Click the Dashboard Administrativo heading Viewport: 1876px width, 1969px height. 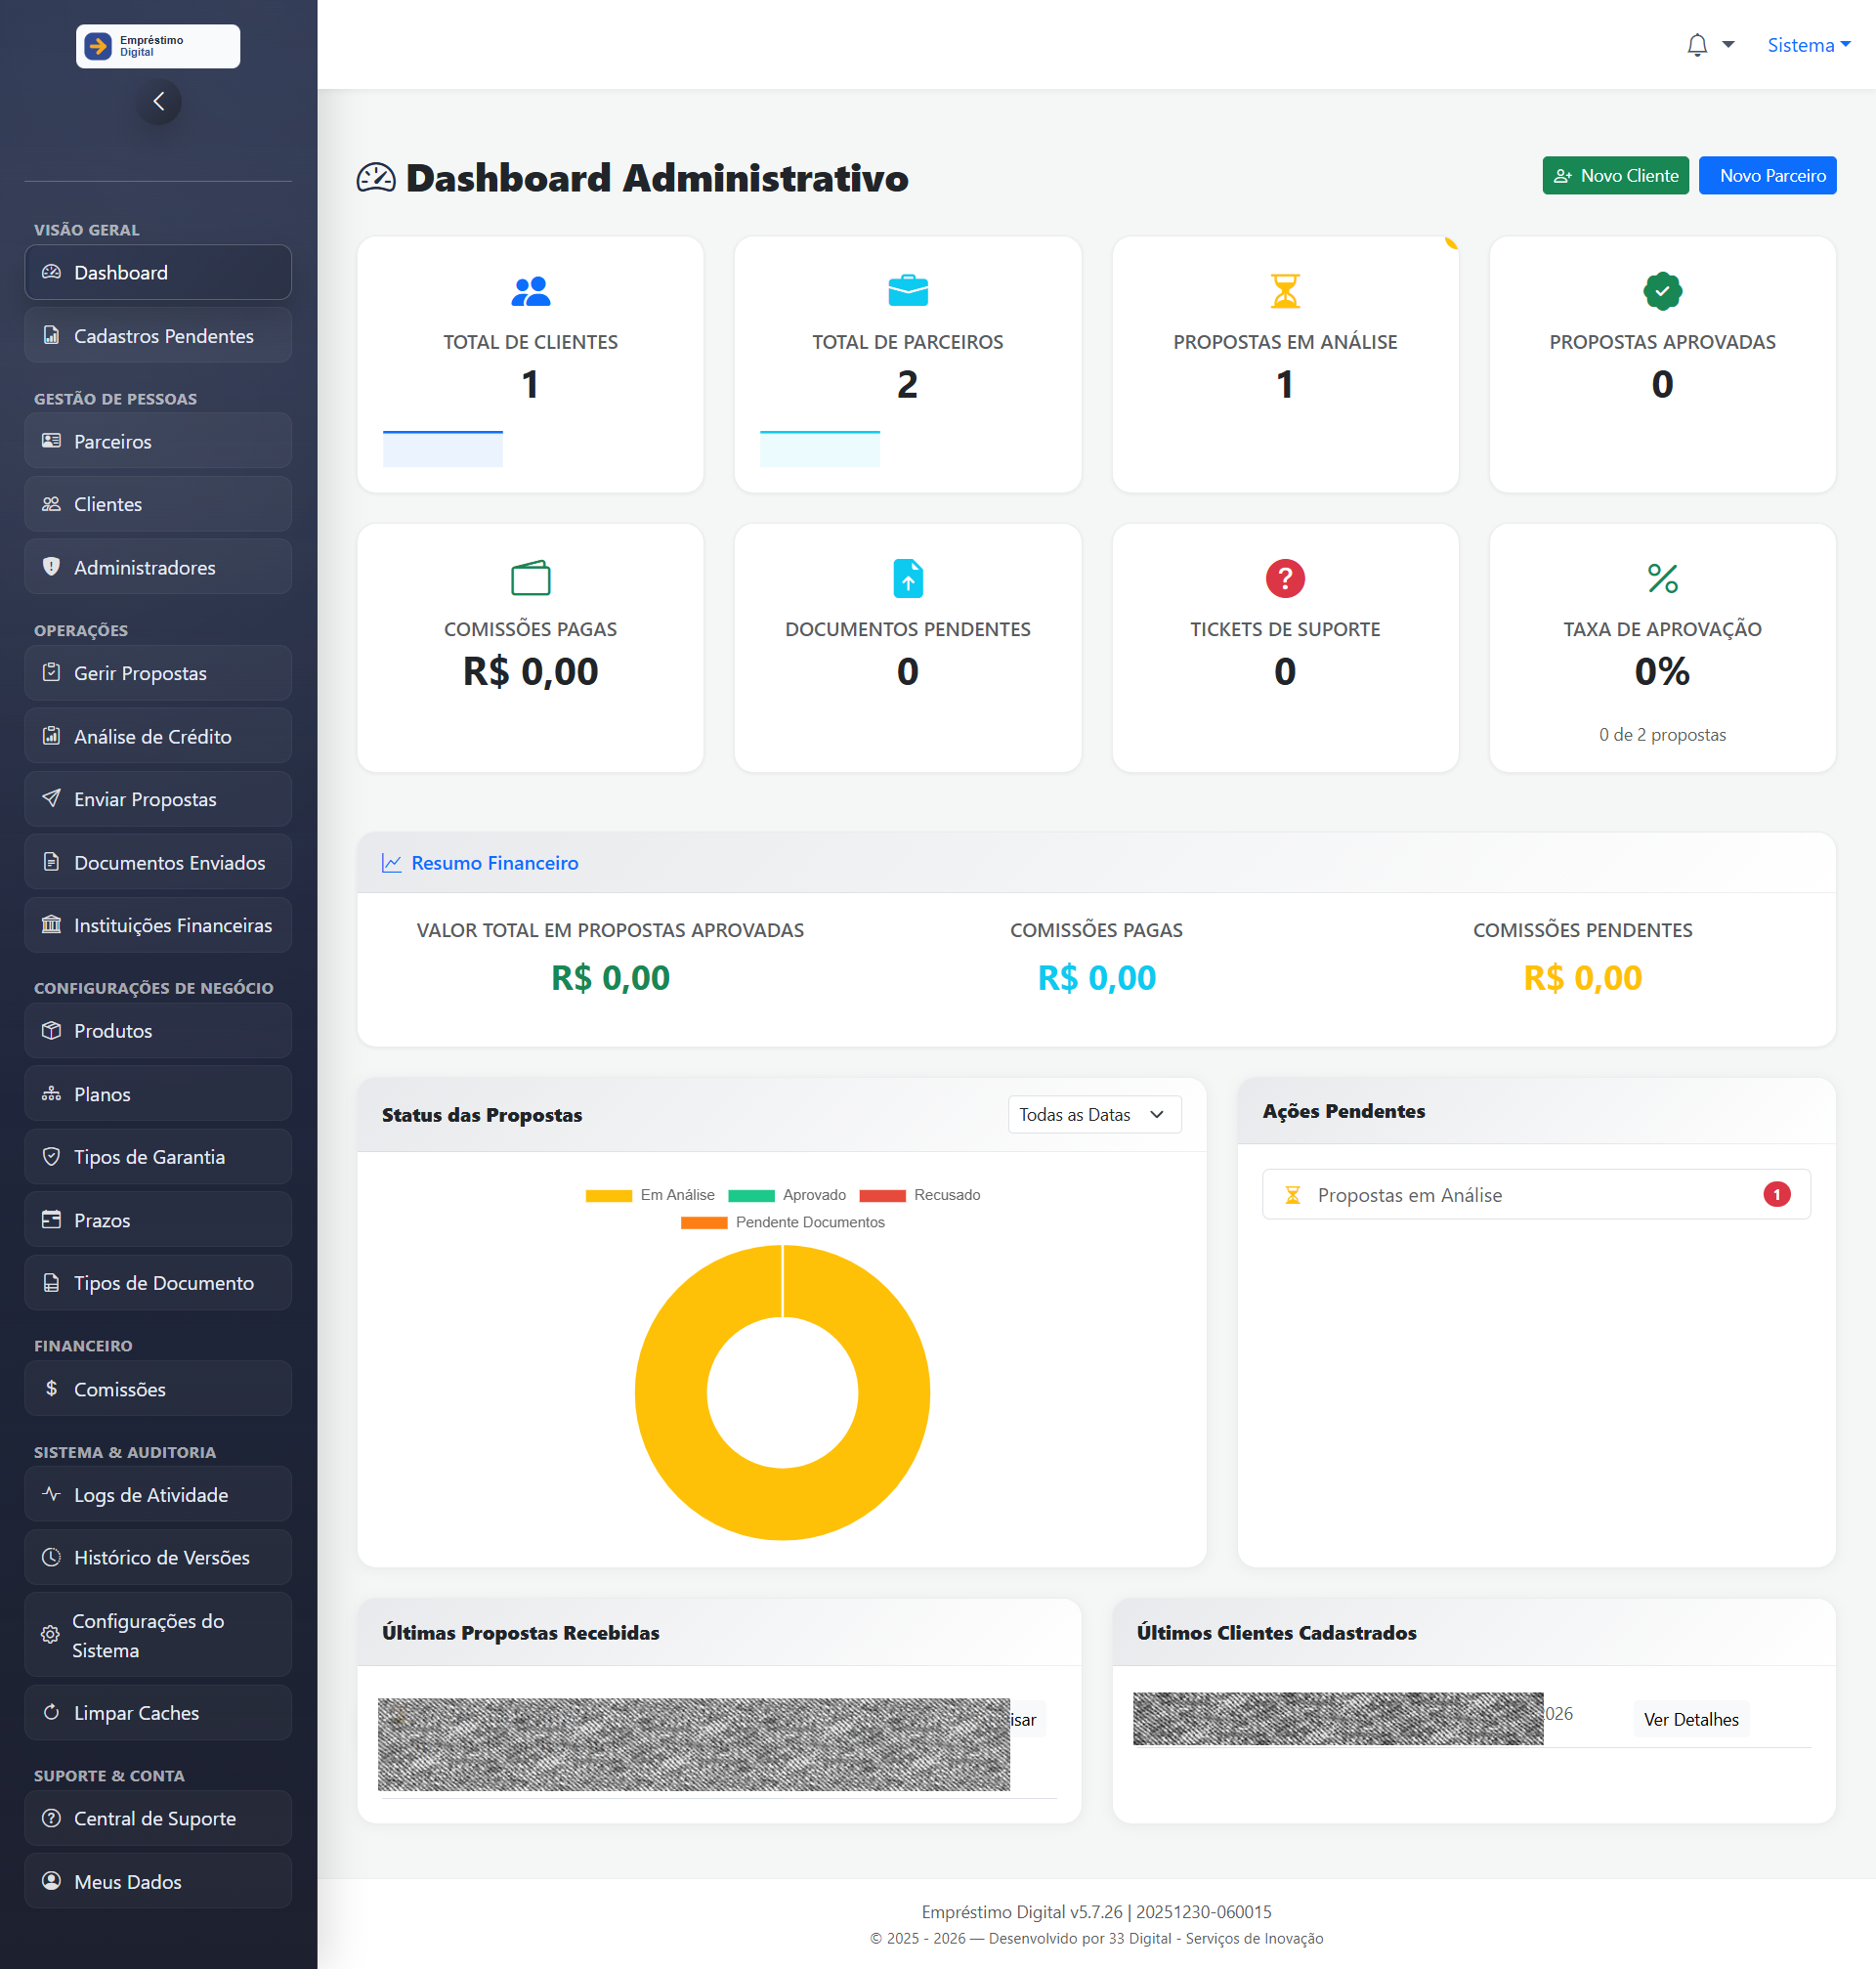point(656,178)
